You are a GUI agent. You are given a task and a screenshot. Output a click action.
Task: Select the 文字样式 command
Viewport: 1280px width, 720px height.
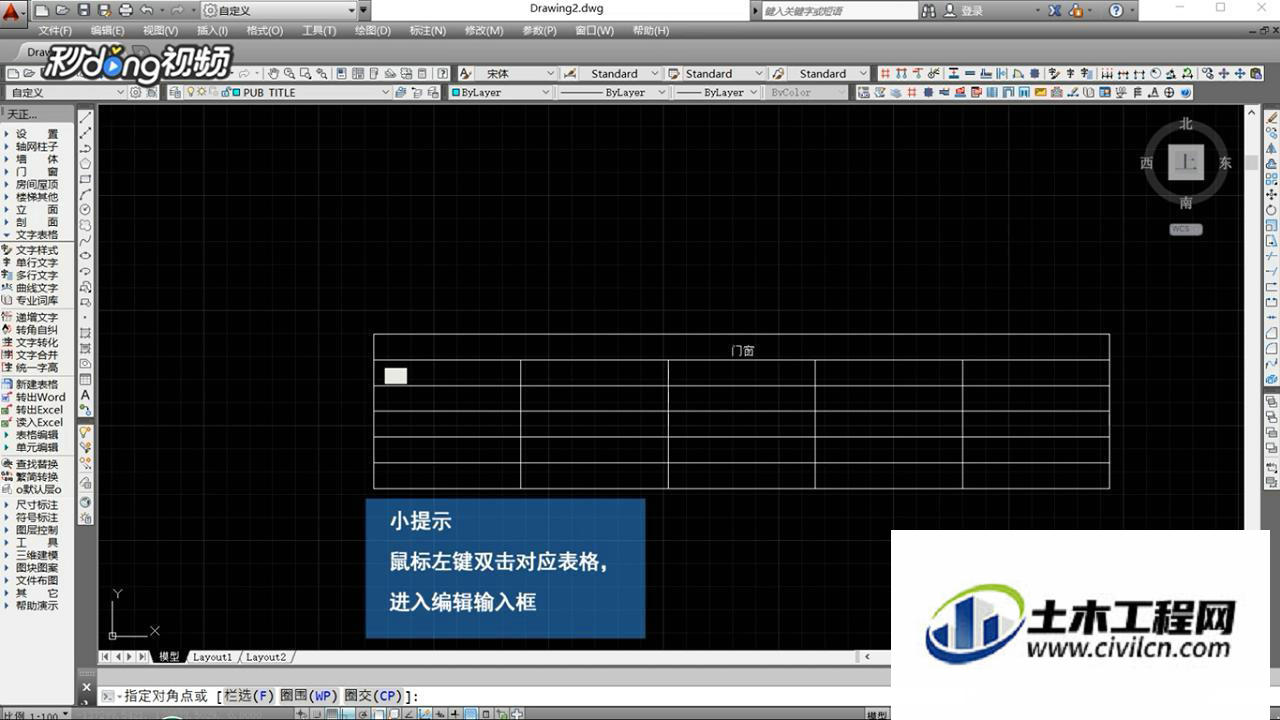(30, 250)
